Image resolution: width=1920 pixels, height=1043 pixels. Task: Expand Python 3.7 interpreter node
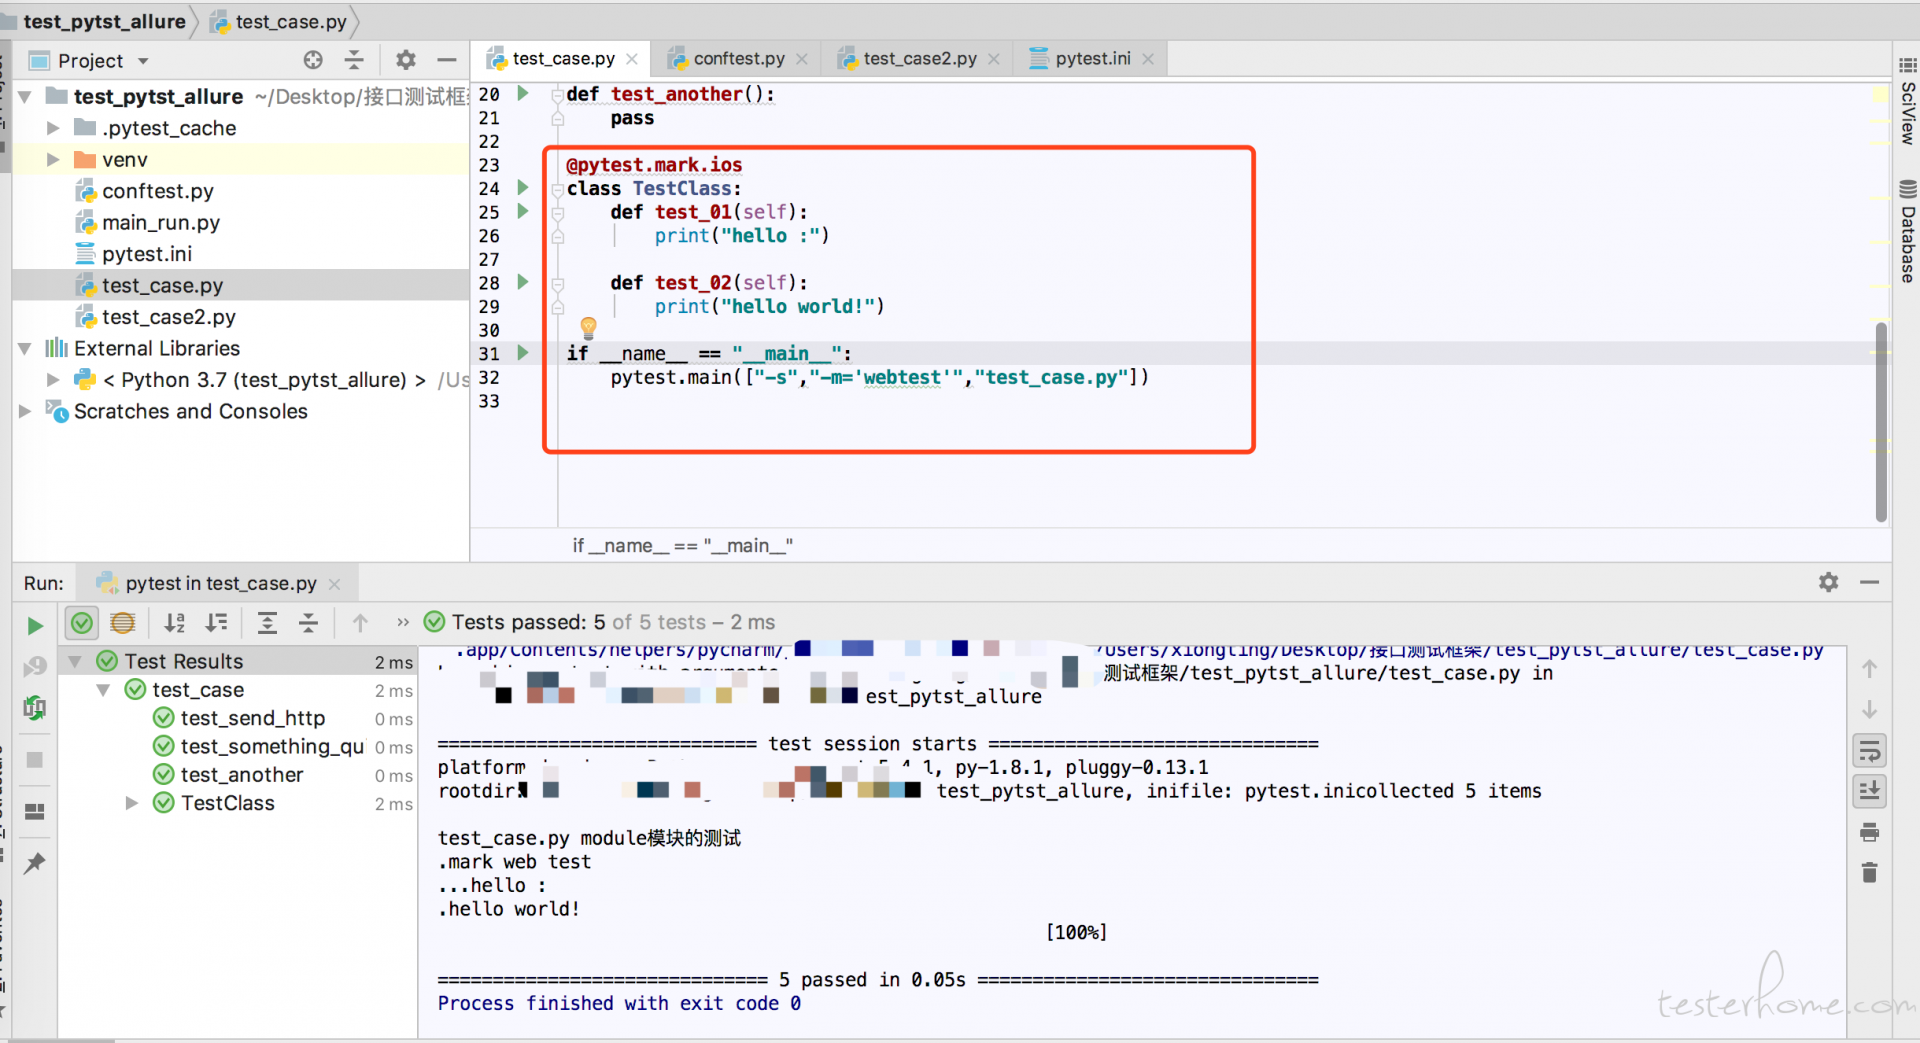(53, 380)
